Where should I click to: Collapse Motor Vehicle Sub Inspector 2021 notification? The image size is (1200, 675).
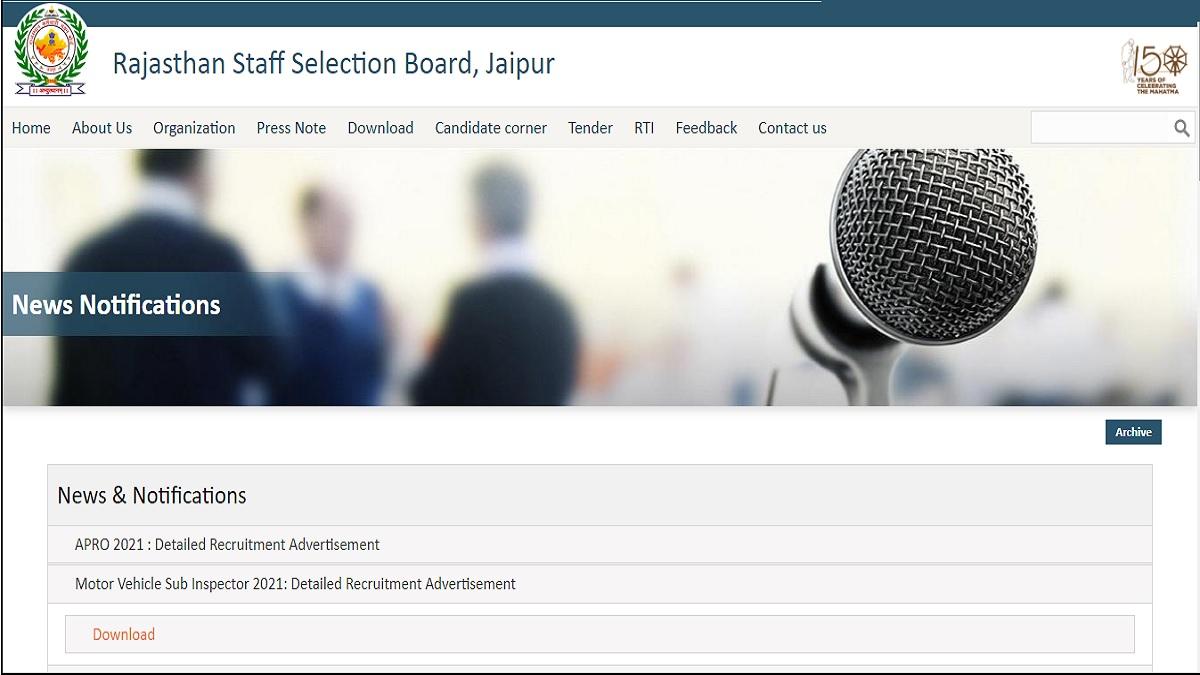[295, 584]
